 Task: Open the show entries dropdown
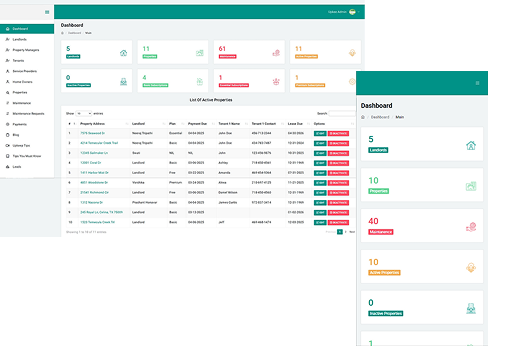83,114
